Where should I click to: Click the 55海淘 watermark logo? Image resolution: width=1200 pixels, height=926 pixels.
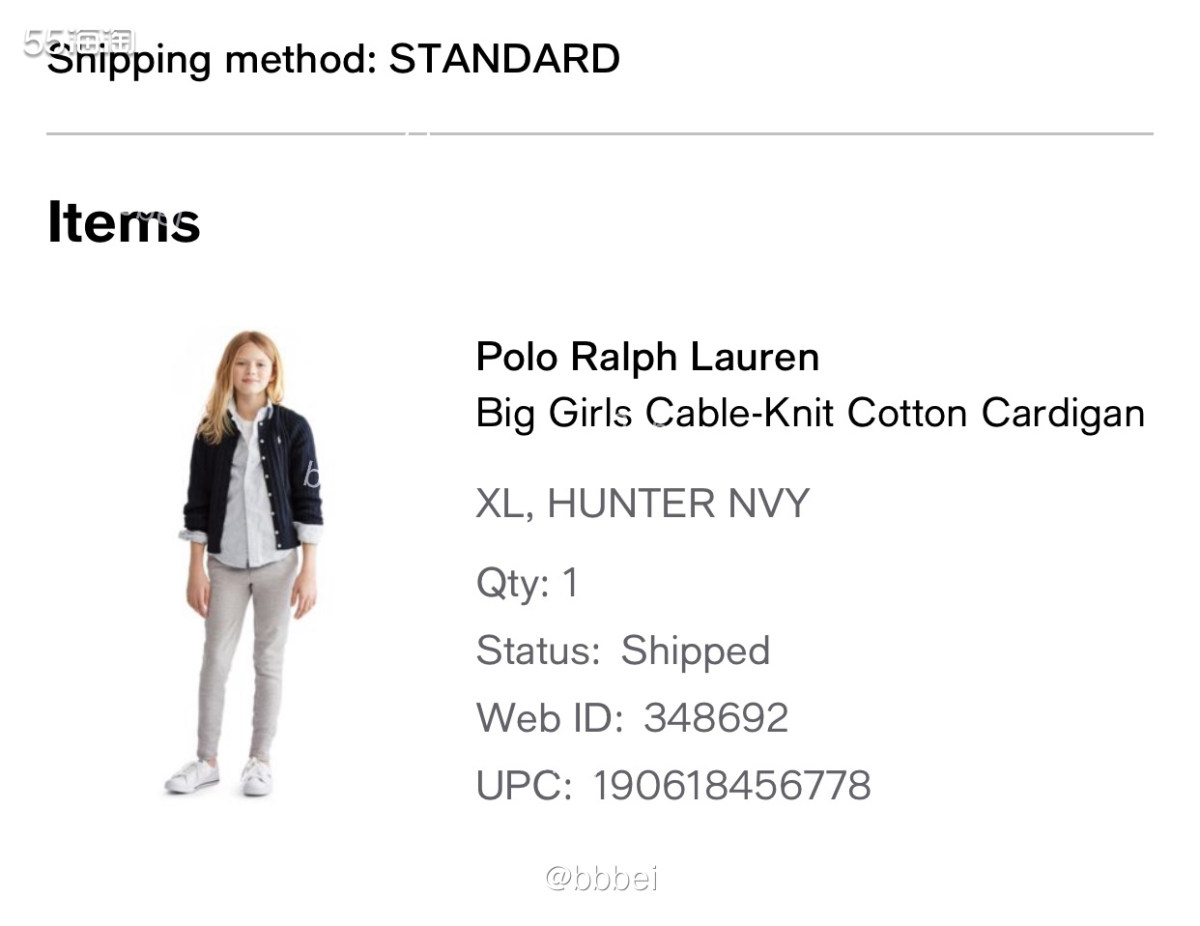80,42
